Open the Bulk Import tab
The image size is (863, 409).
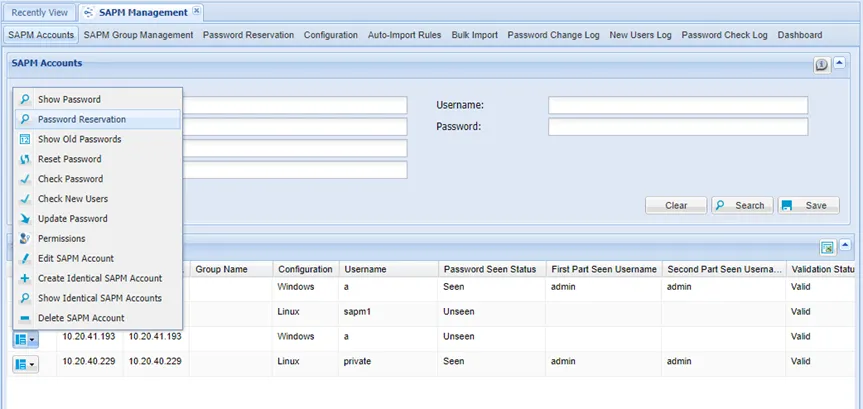pos(474,35)
